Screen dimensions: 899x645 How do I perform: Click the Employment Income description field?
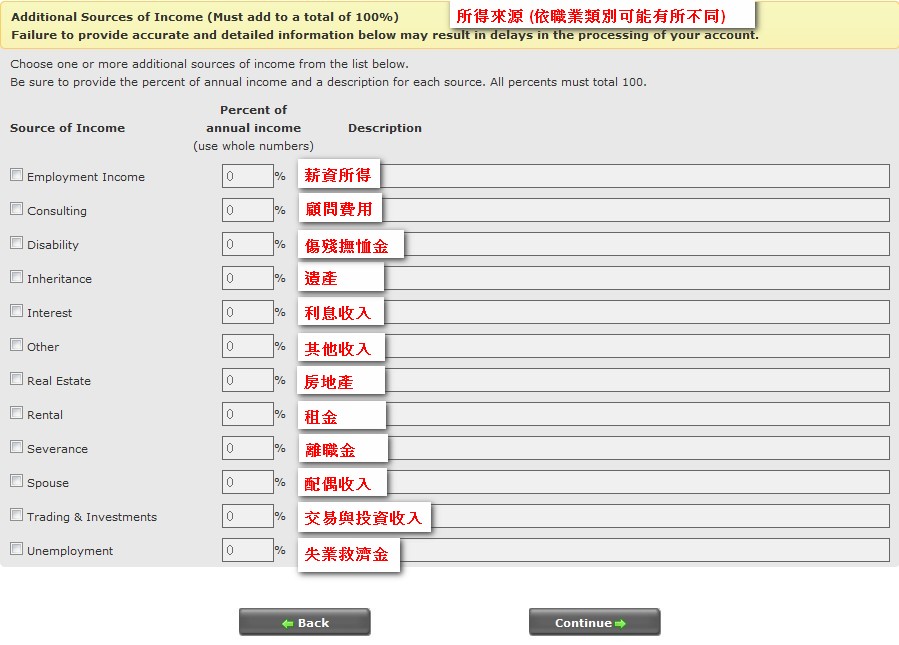[x=594, y=176]
